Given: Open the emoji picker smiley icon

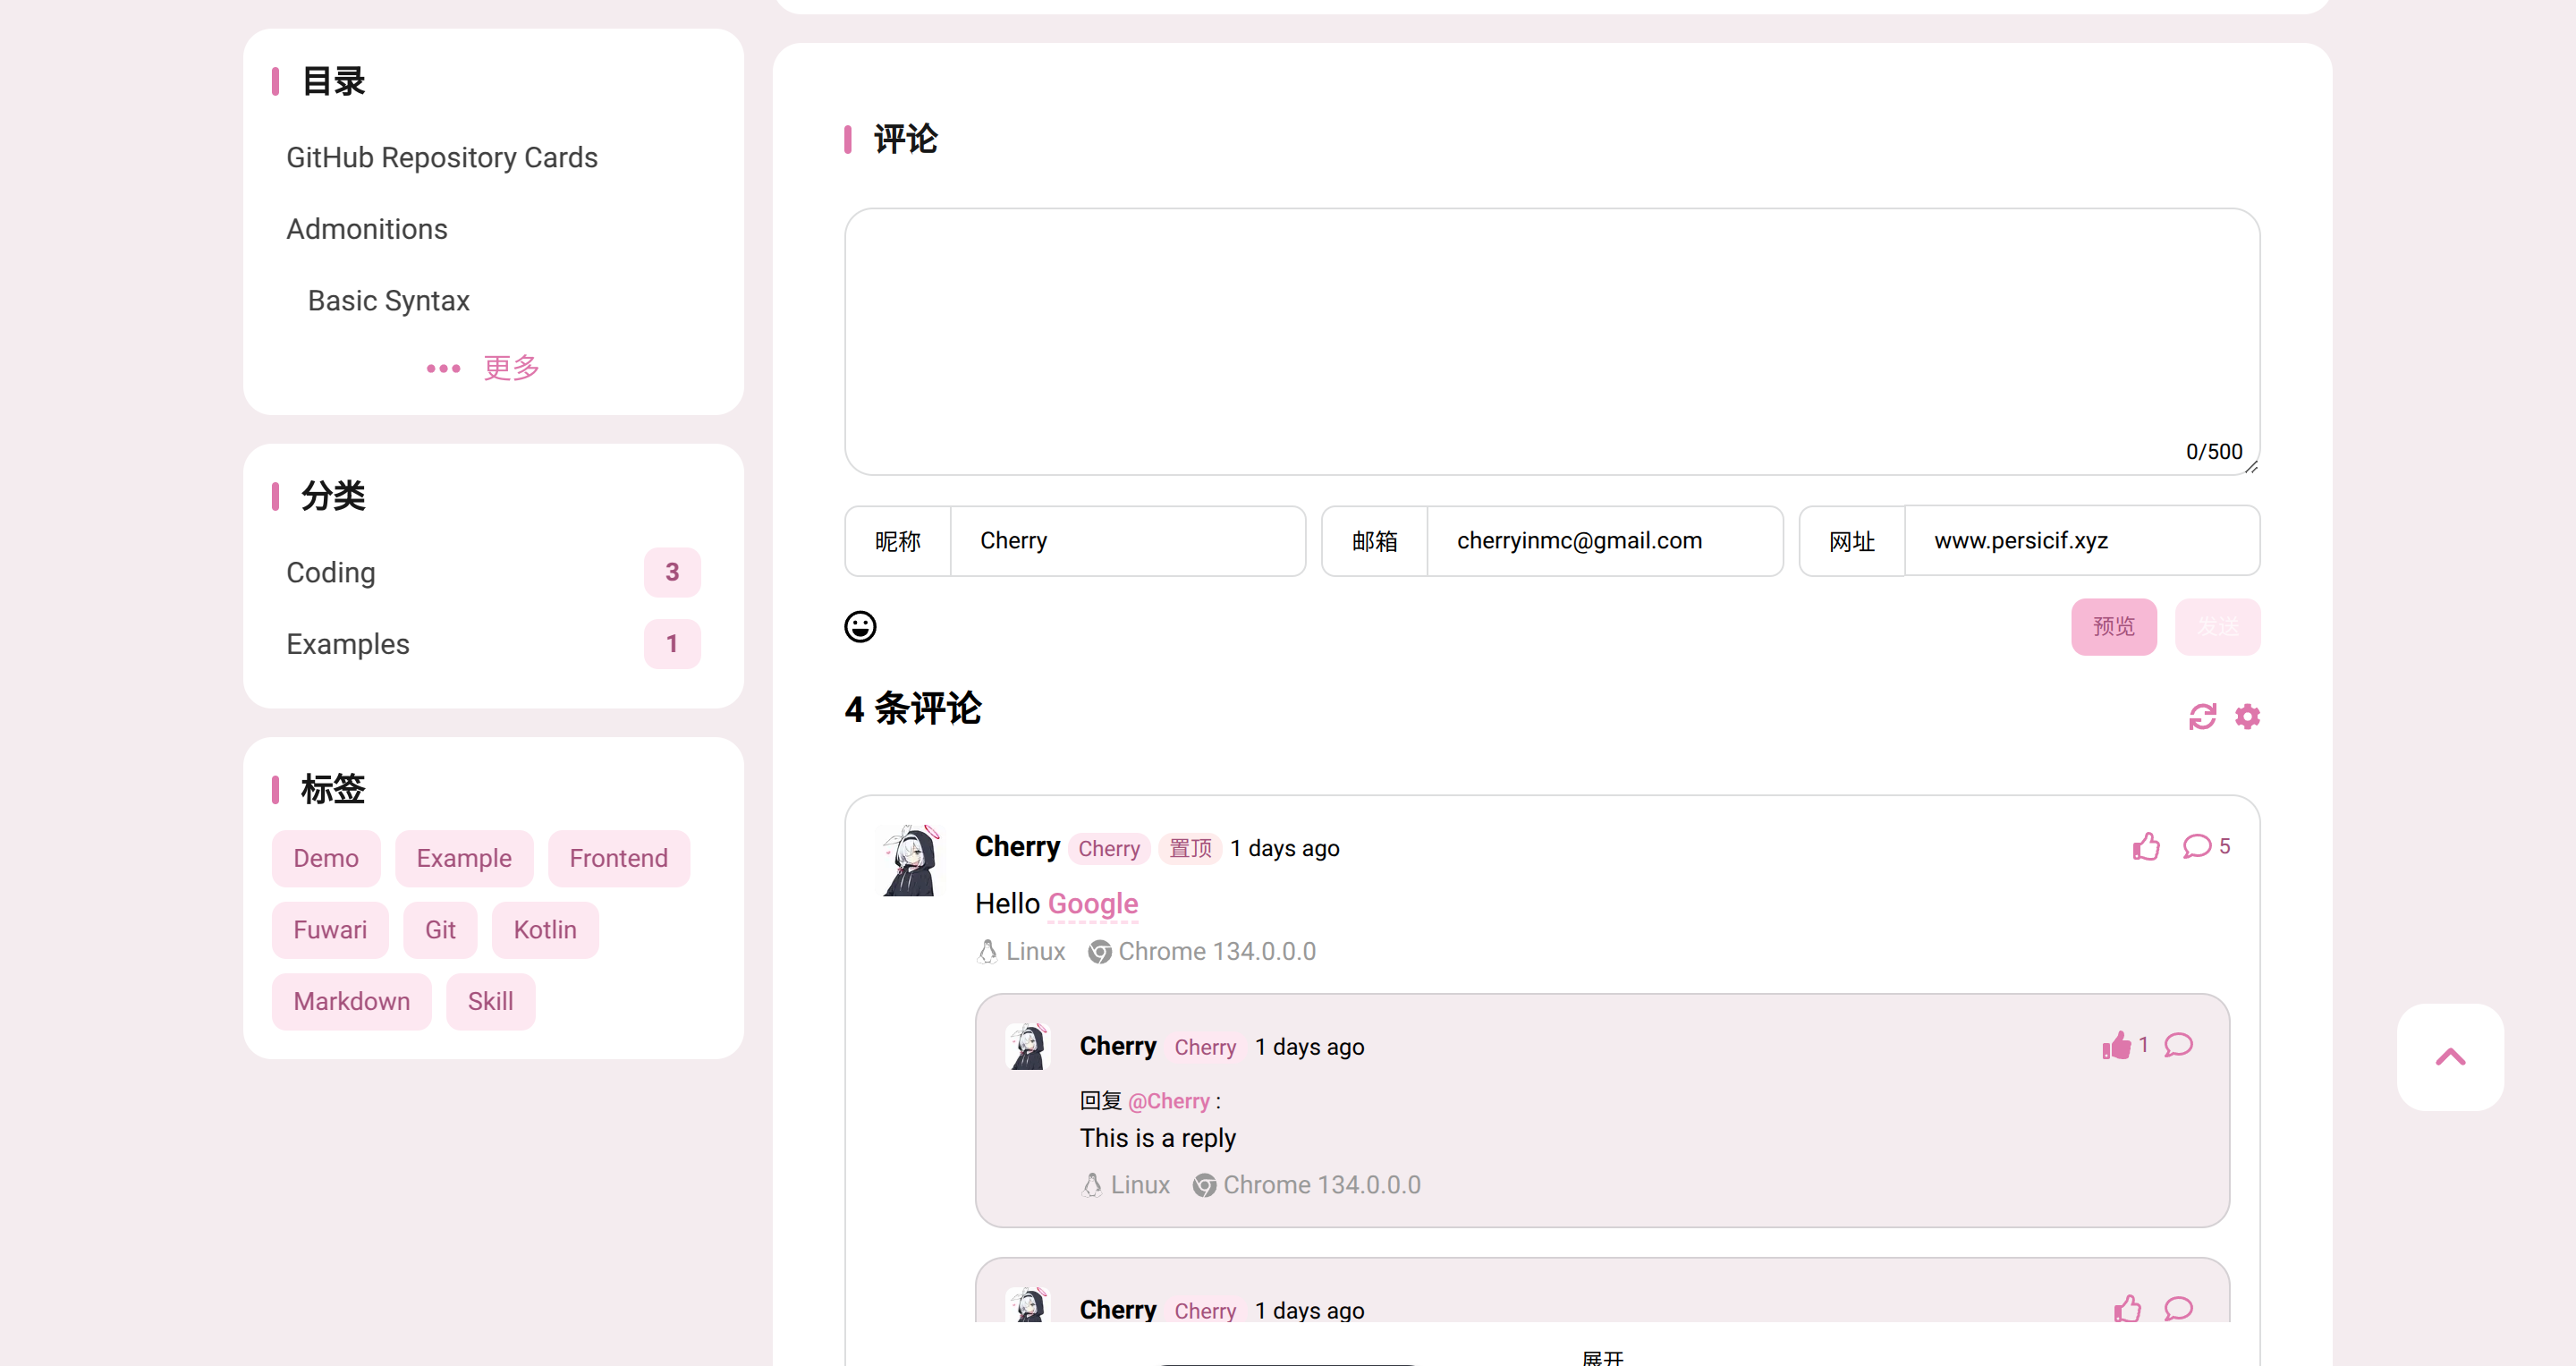Looking at the screenshot, I should (860, 627).
